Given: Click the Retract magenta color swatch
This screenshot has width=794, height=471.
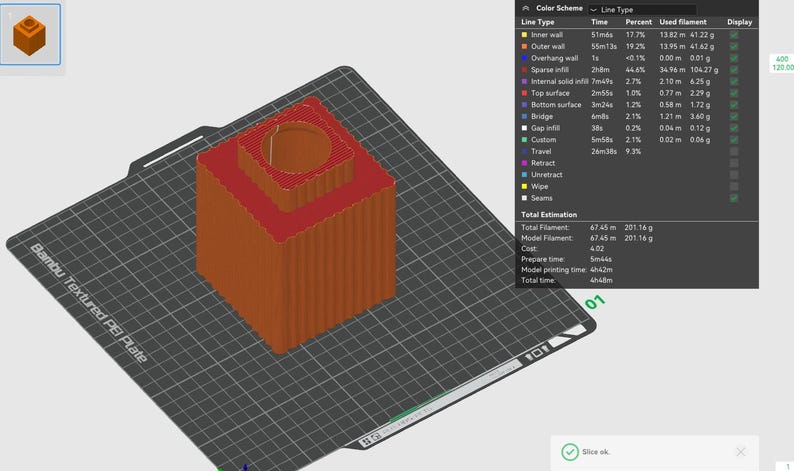Looking at the screenshot, I should click(524, 163).
